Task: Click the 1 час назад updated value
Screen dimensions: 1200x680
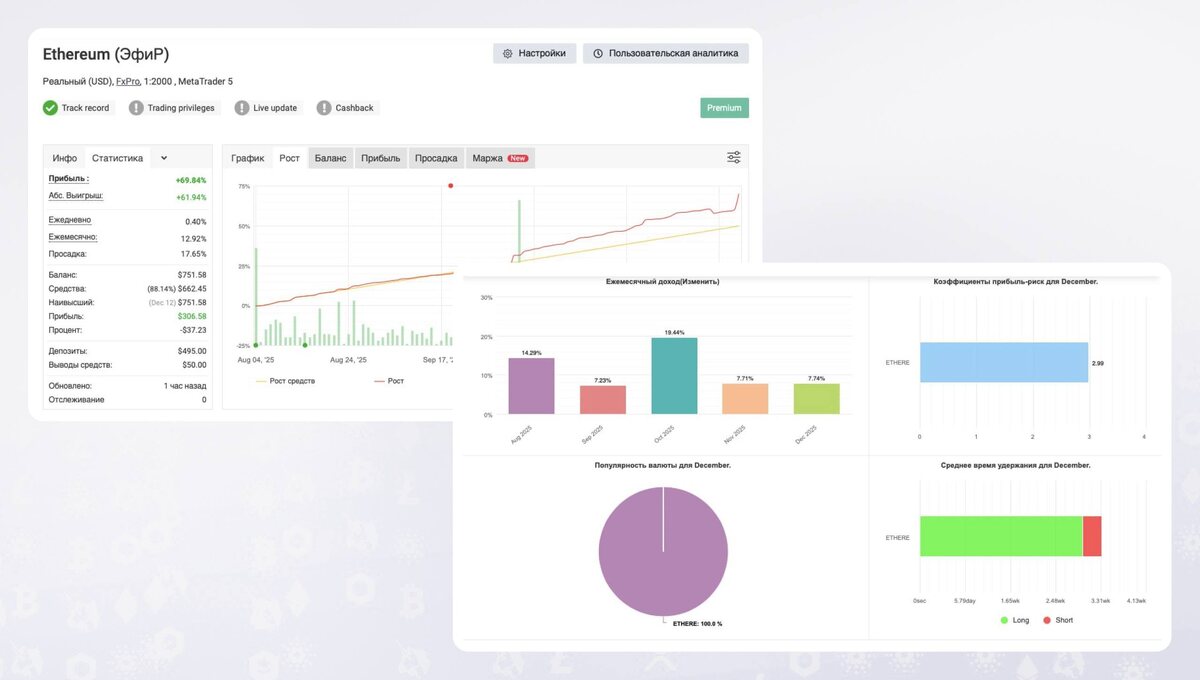Action: tap(185, 385)
